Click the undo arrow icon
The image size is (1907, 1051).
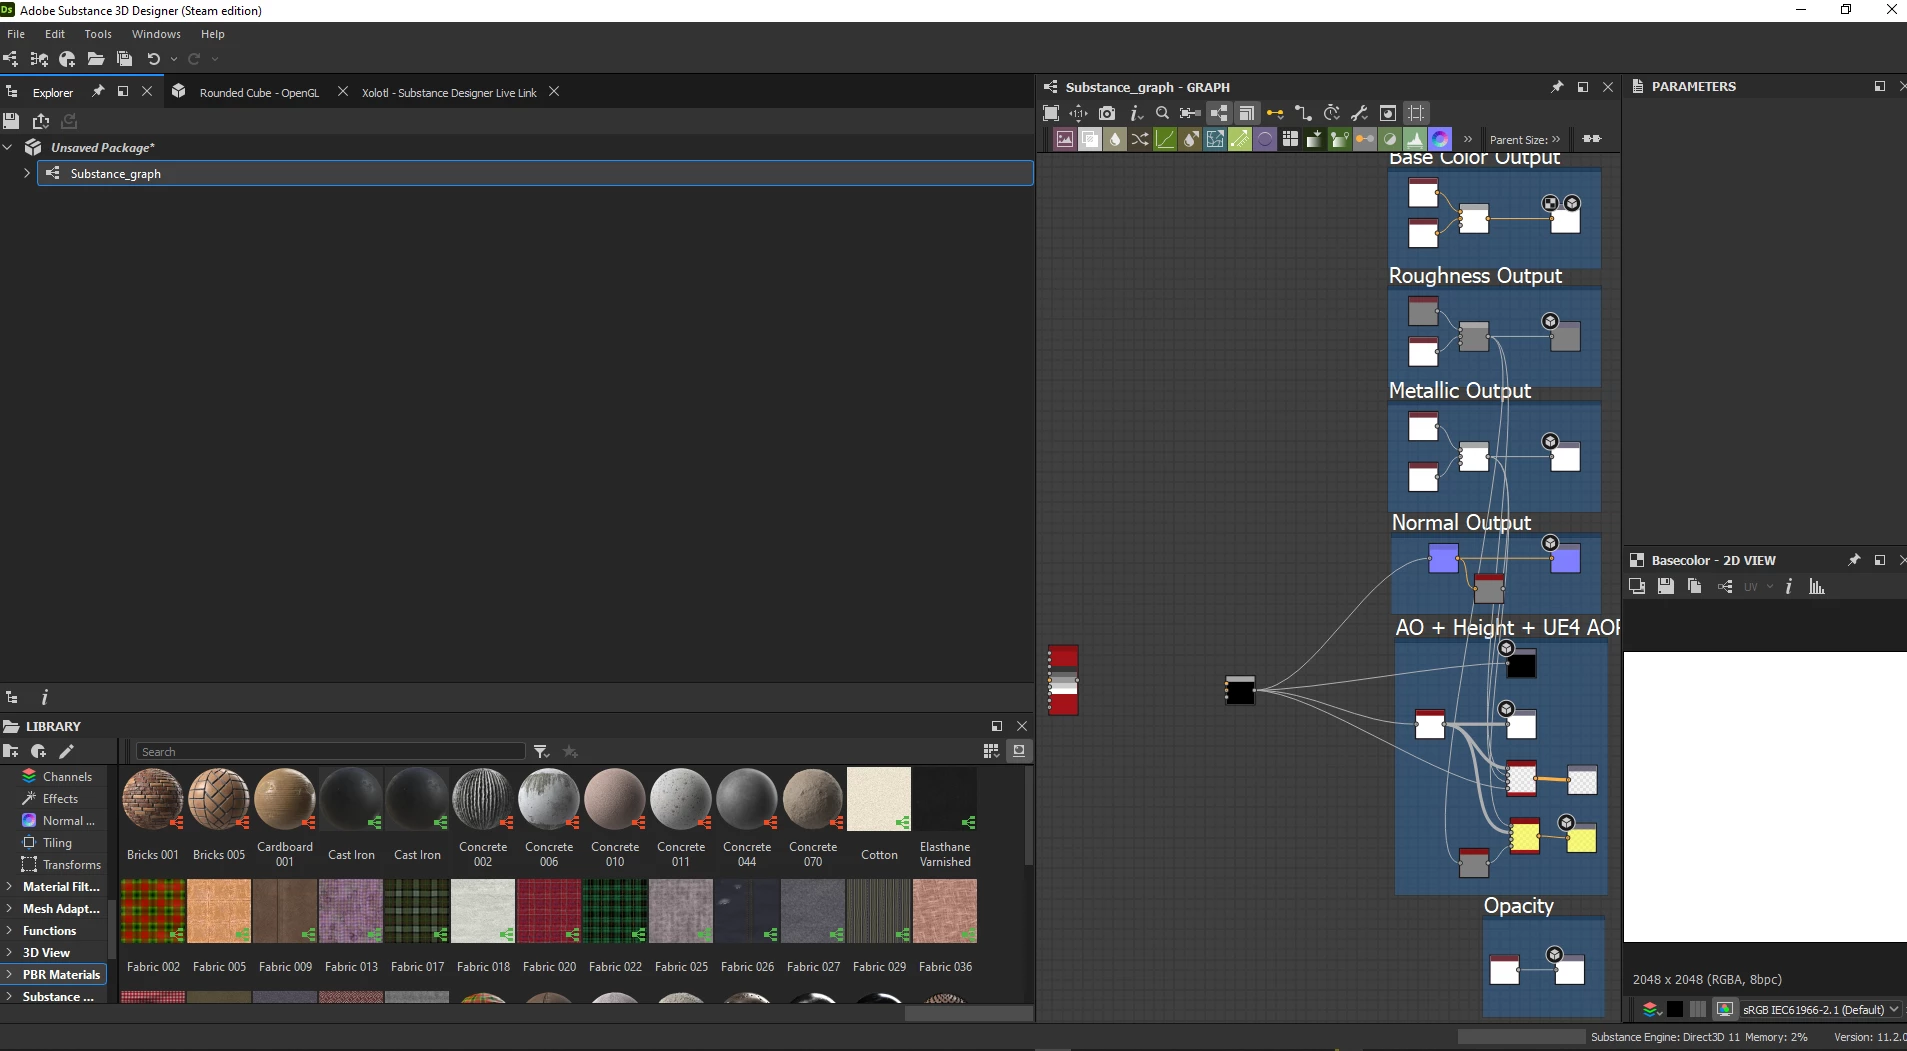pos(153,59)
